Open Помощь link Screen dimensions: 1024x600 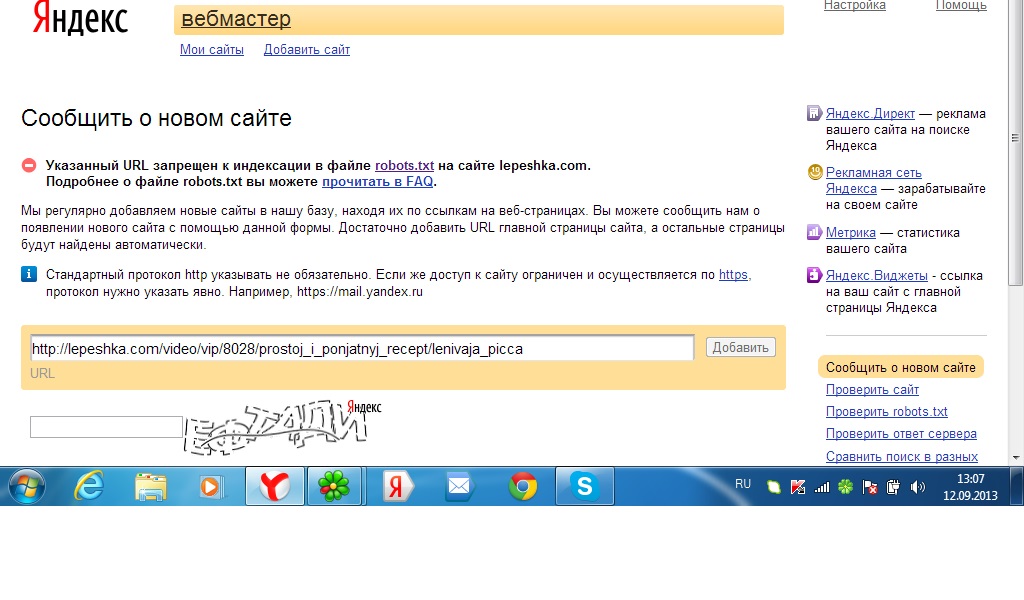click(x=961, y=5)
